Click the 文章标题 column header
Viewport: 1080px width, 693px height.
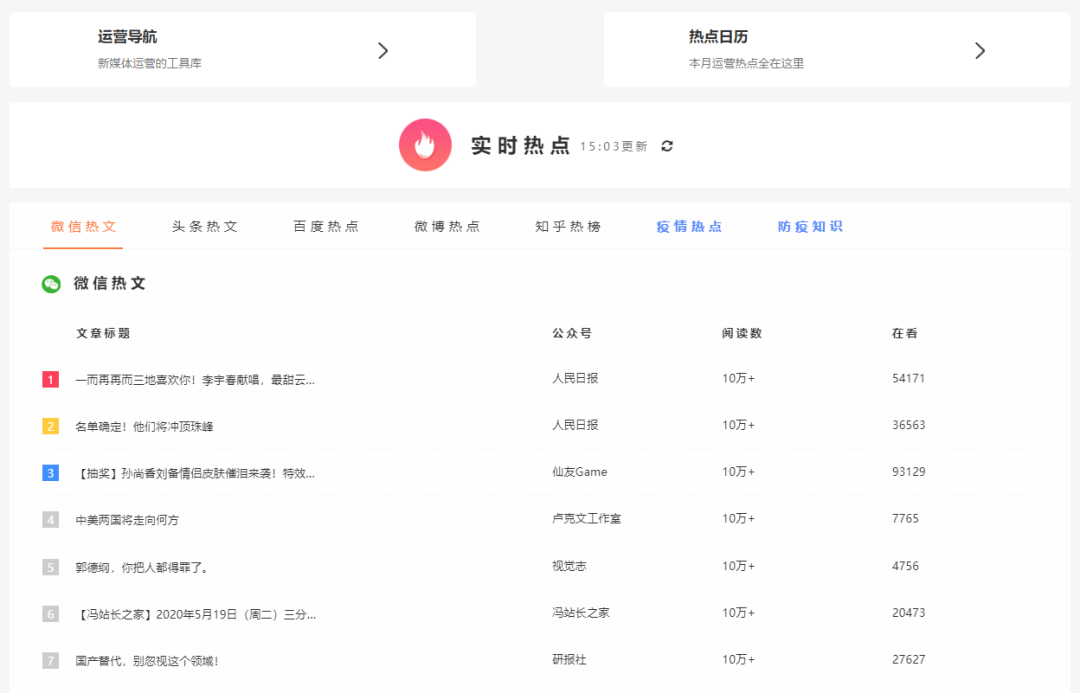tap(103, 333)
